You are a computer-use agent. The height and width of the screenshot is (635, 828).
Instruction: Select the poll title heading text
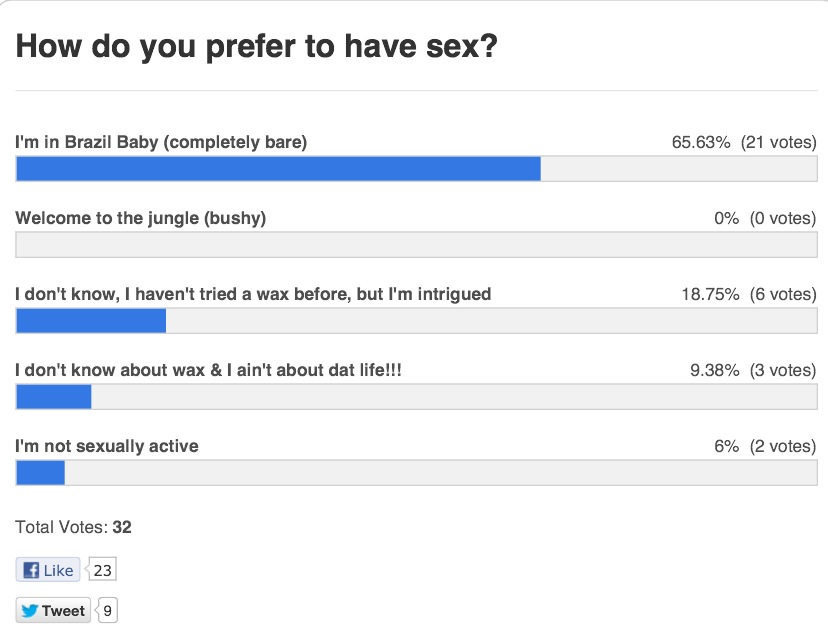coord(257,47)
